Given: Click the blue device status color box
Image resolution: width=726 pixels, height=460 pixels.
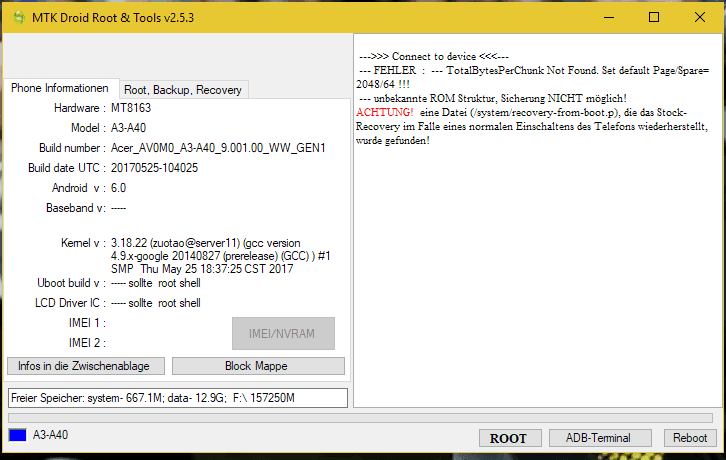Looking at the screenshot, I should pos(18,435).
